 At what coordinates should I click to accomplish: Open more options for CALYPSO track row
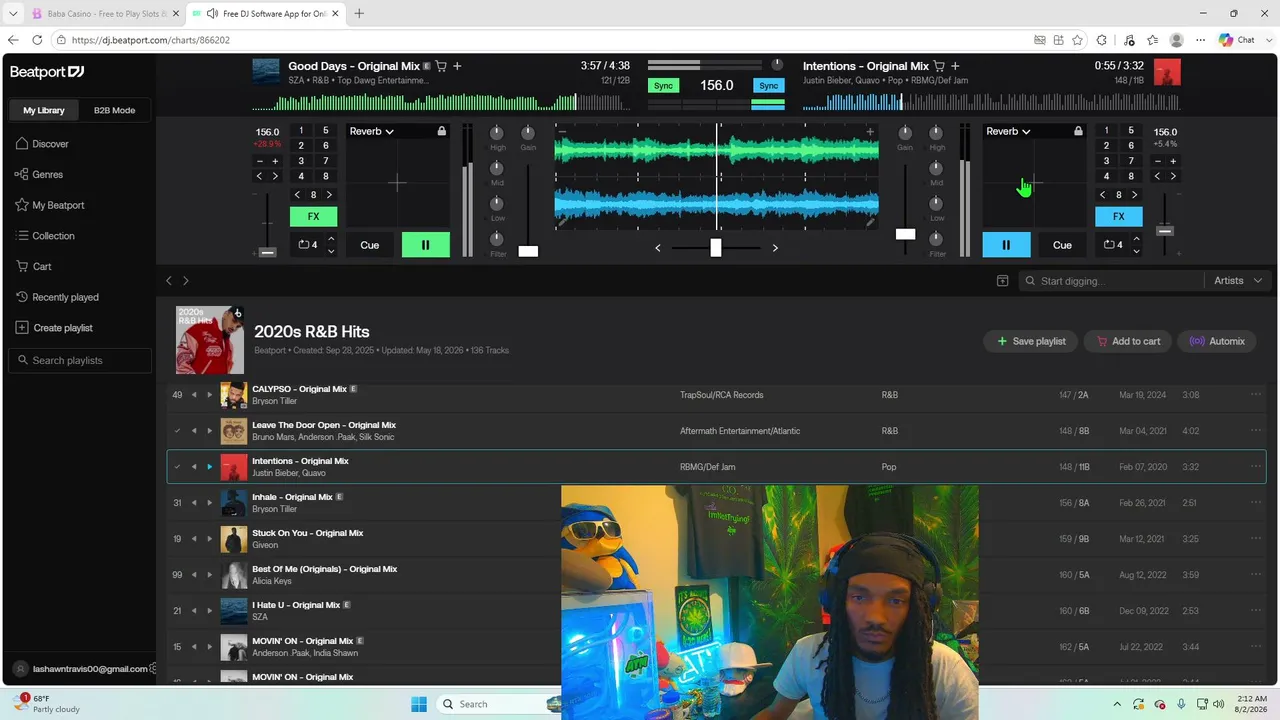tap(1256, 394)
